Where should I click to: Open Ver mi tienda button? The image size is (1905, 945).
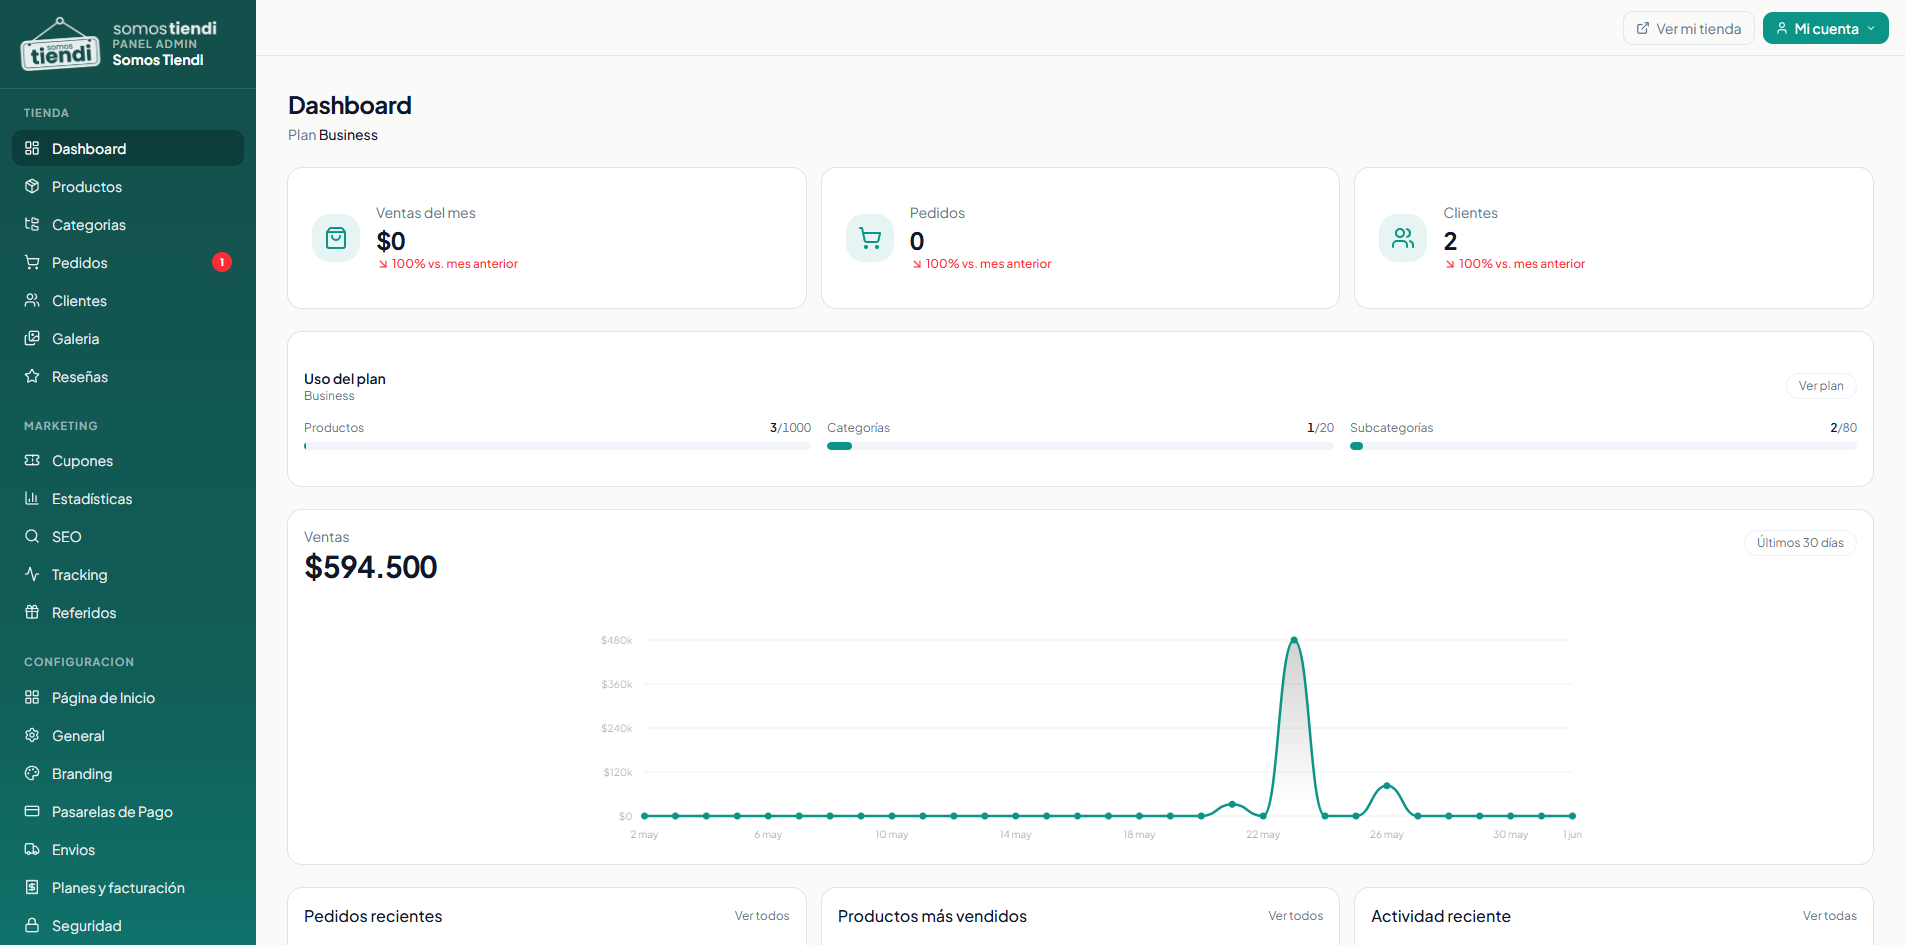1688,28
